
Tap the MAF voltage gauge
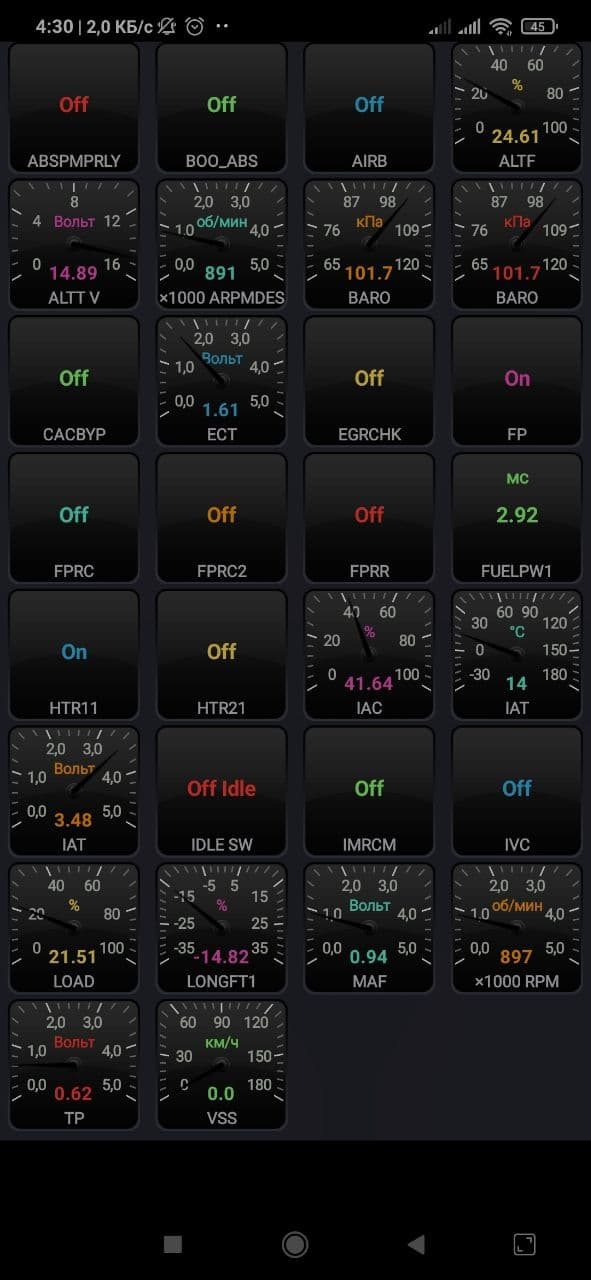tap(369, 929)
